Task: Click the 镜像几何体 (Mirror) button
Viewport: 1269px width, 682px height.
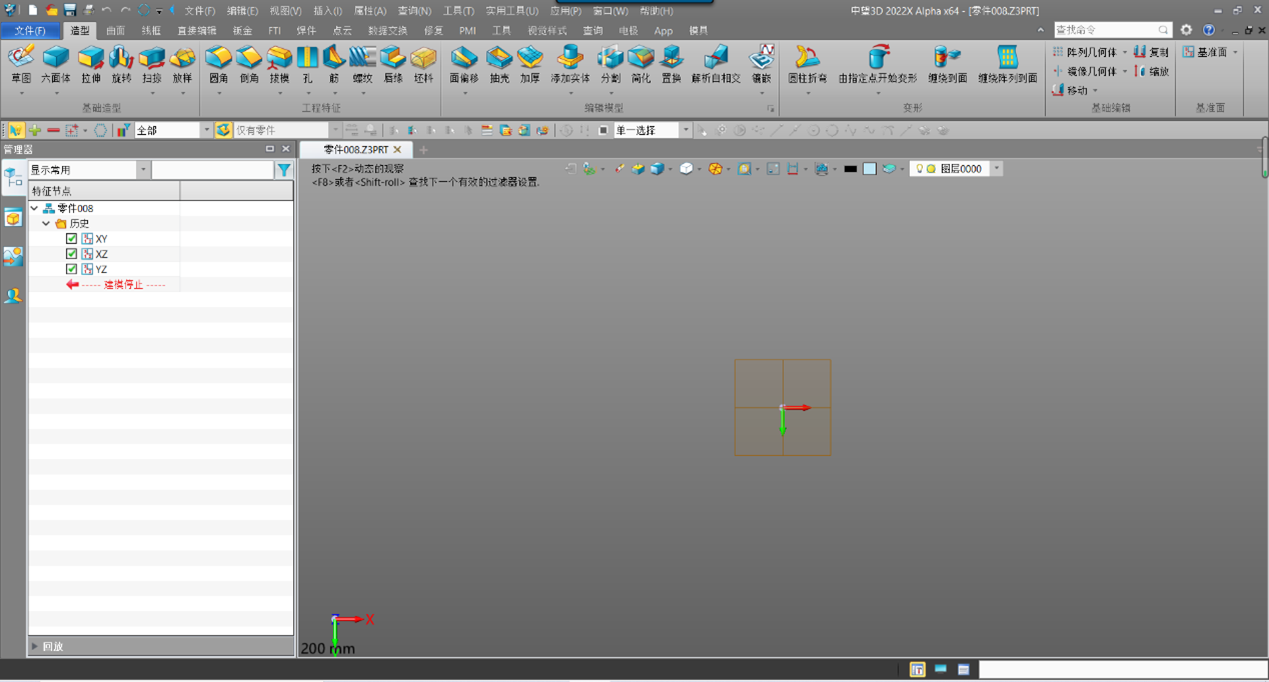Action: (1084, 71)
